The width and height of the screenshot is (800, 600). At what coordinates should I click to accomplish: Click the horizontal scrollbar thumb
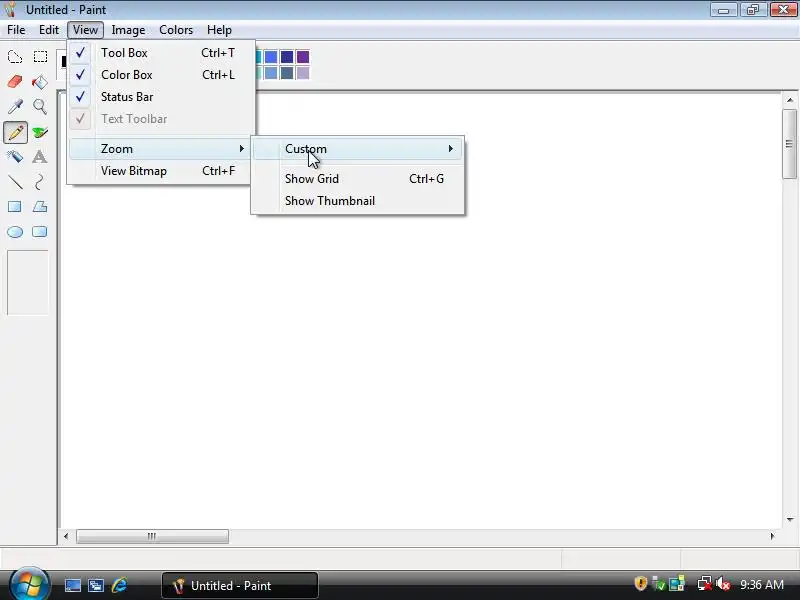pyautogui.click(x=152, y=536)
